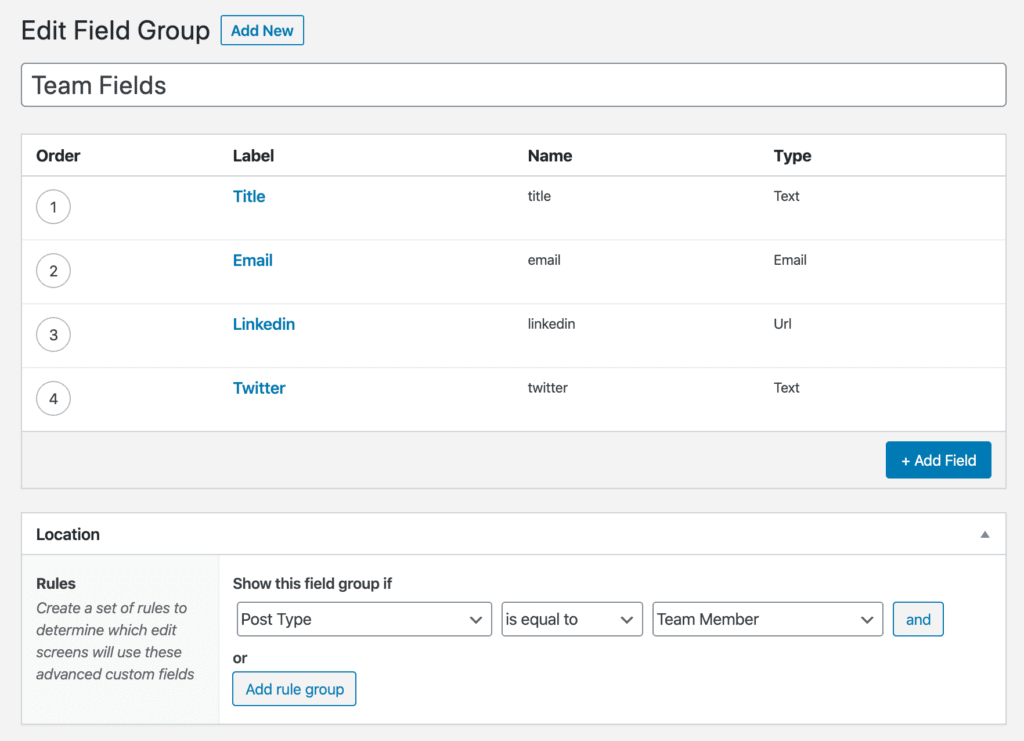Screen dimensions: 1024x741
Task: Click the Edit Field Group page heading
Action: coord(116,31)
